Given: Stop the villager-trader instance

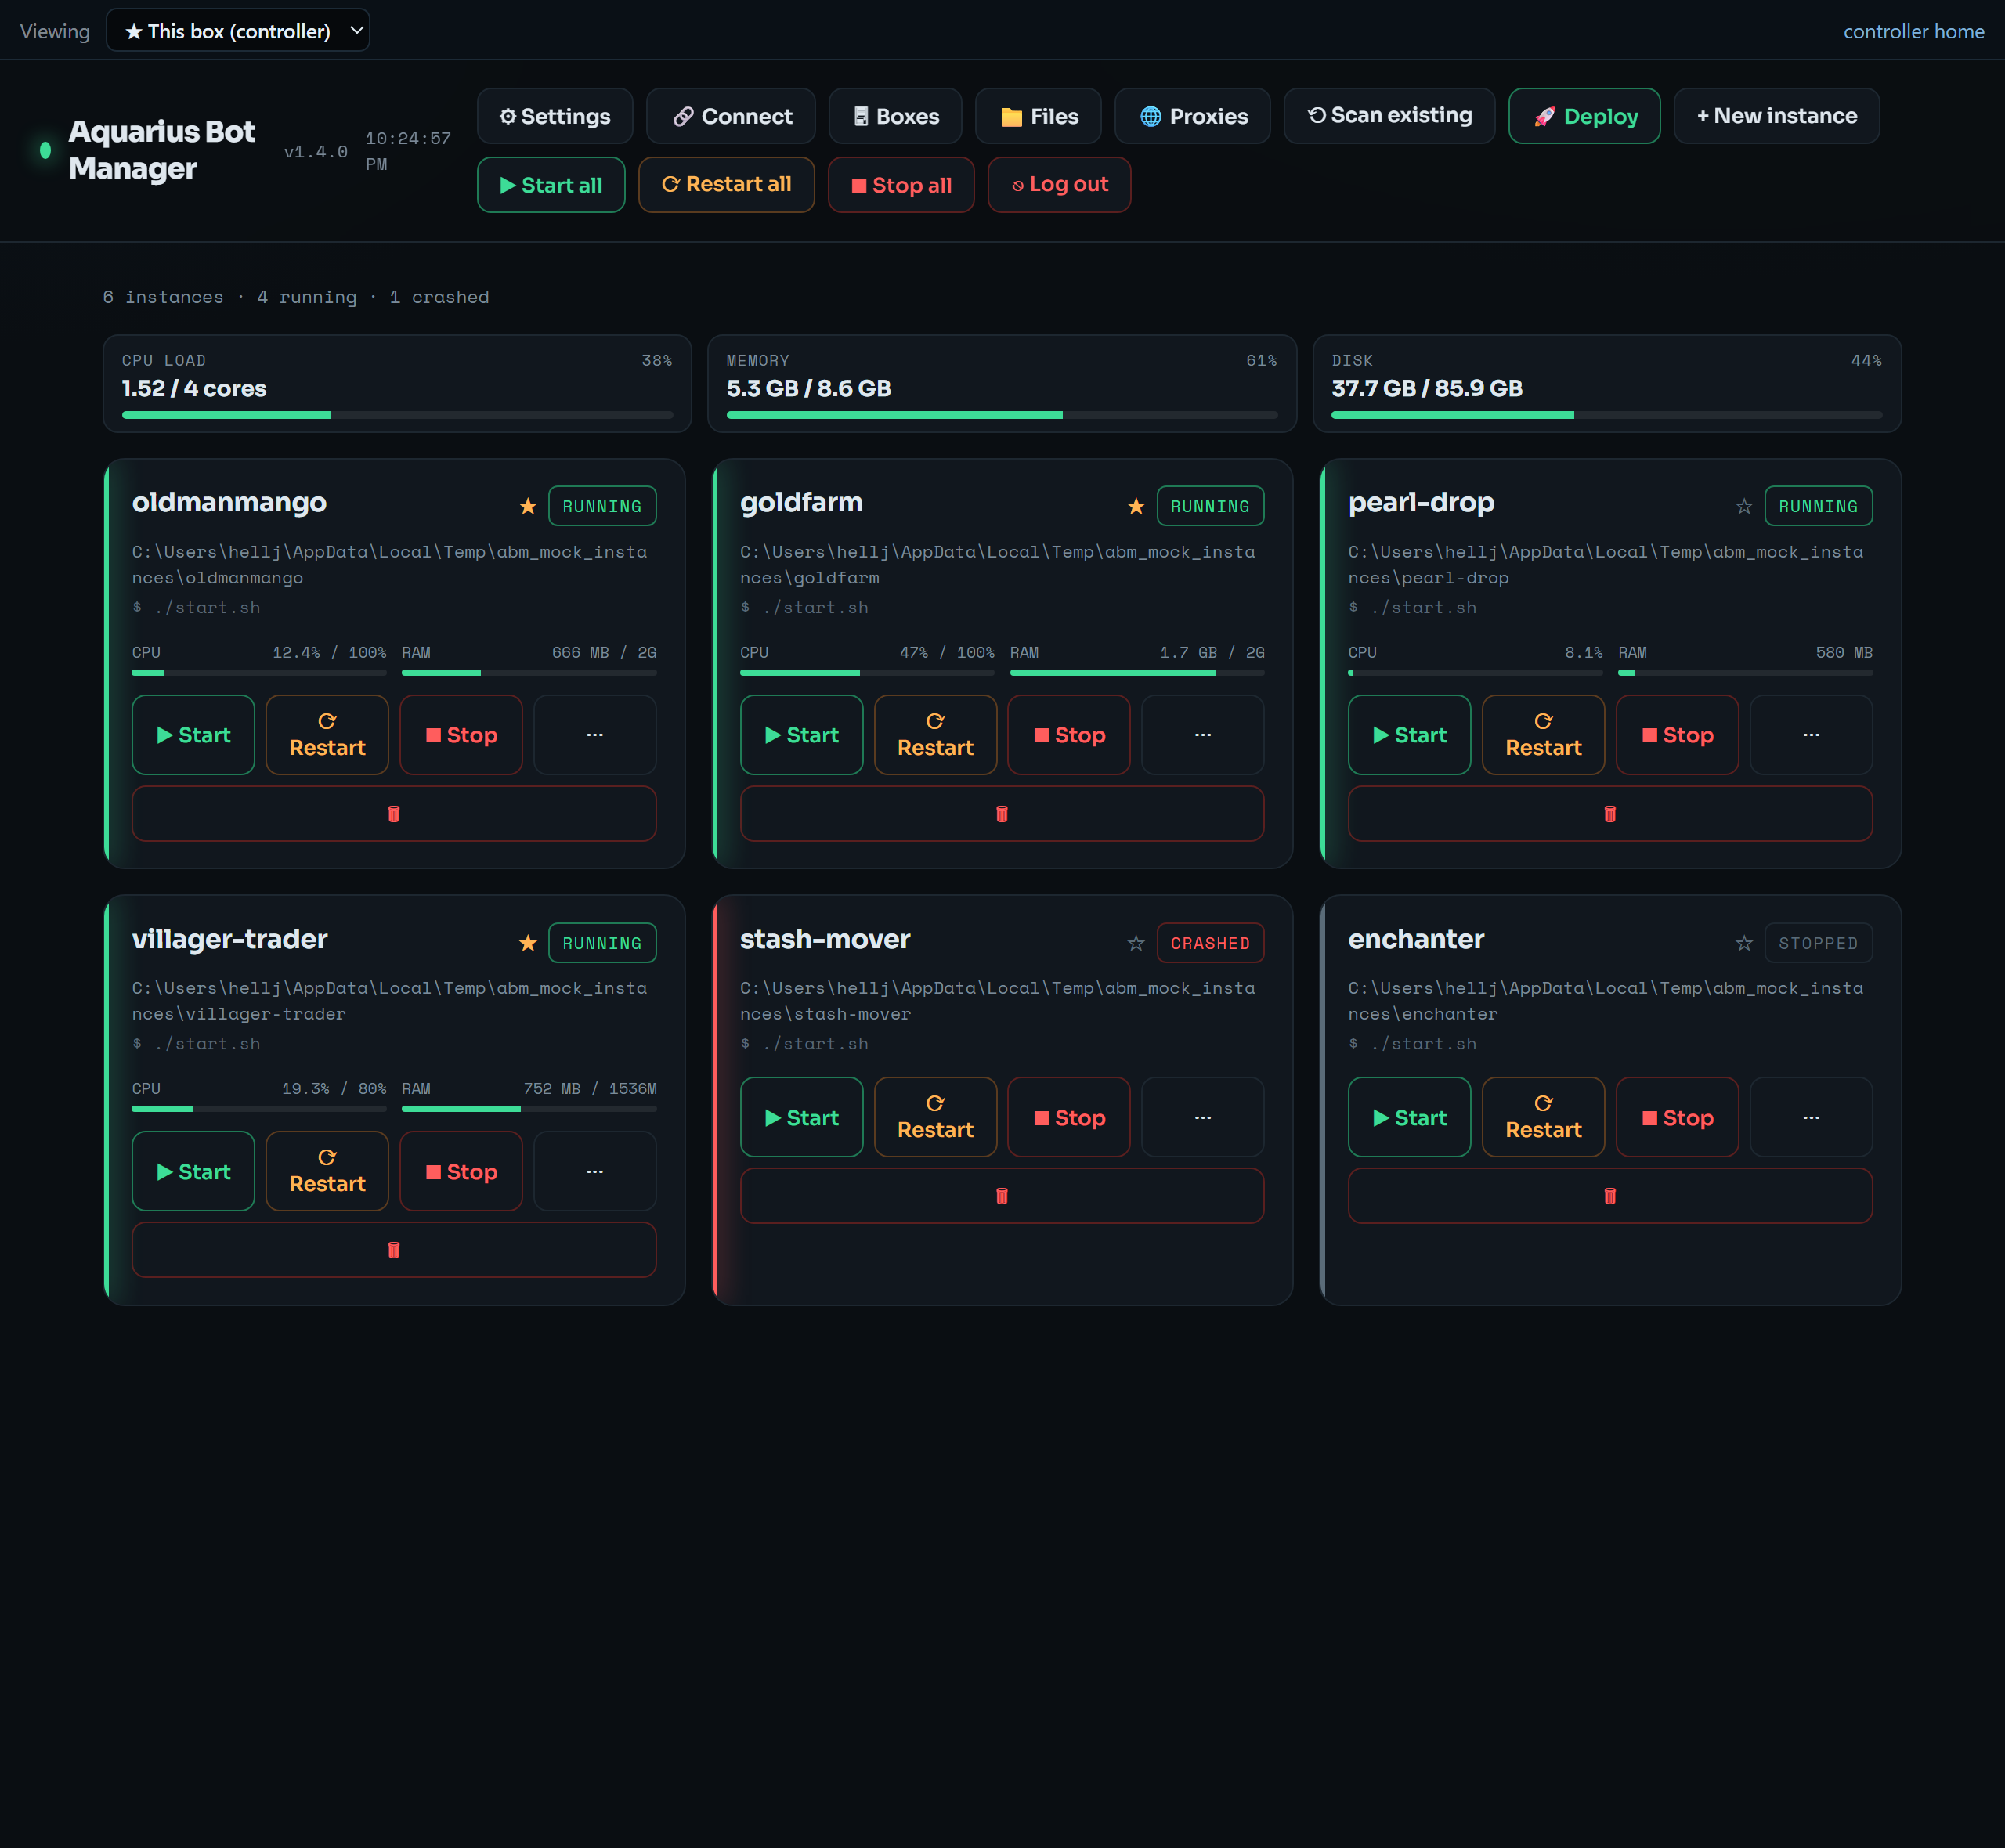Looking at the screenshot, I should tap(461, 1171).
